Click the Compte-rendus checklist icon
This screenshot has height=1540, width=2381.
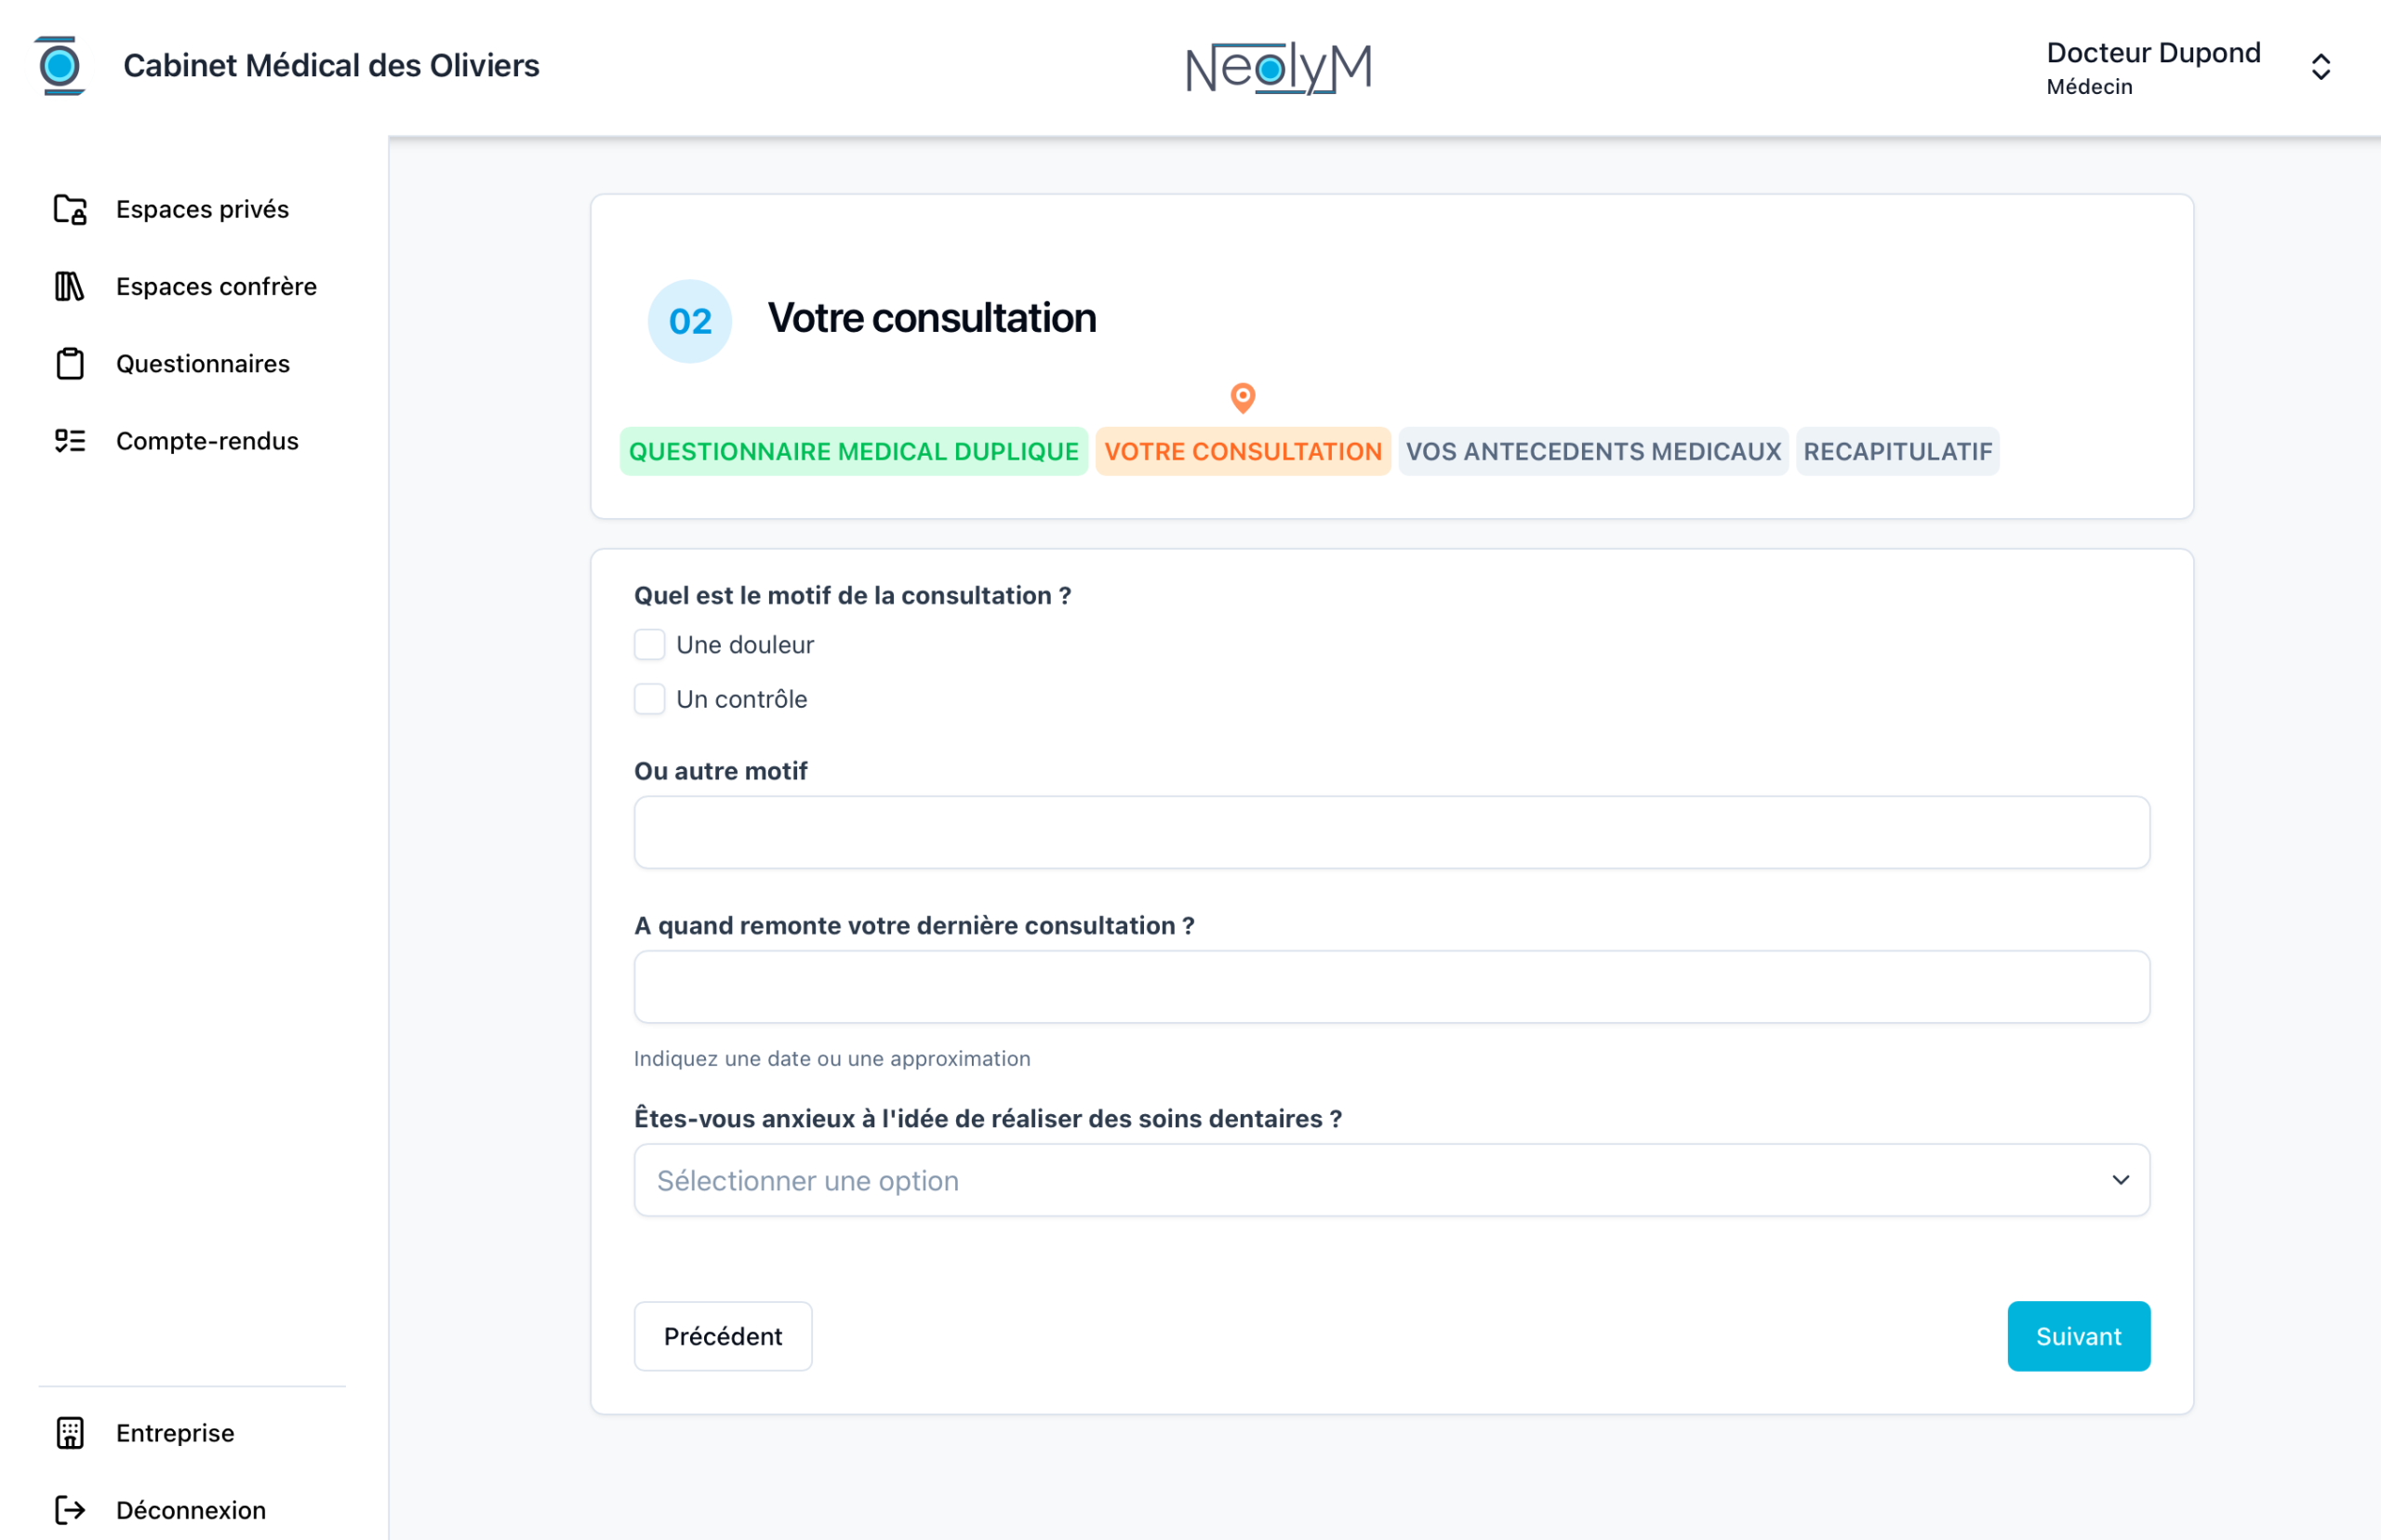point(70,441)
